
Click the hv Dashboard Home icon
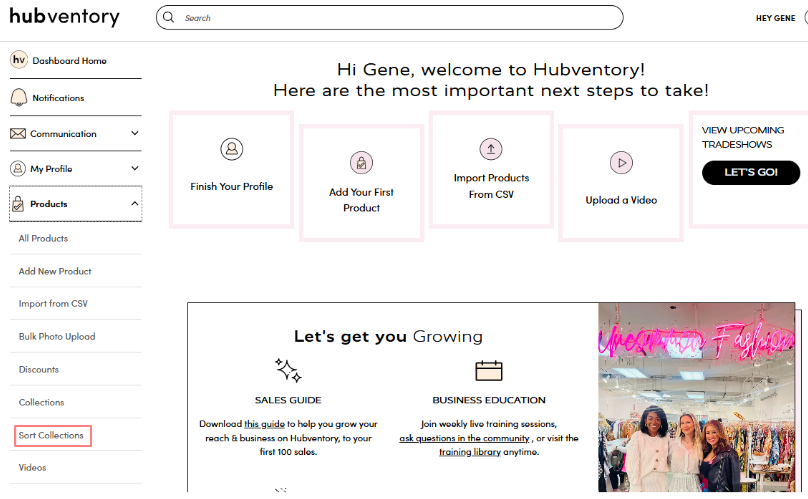(x=19, y=60)
